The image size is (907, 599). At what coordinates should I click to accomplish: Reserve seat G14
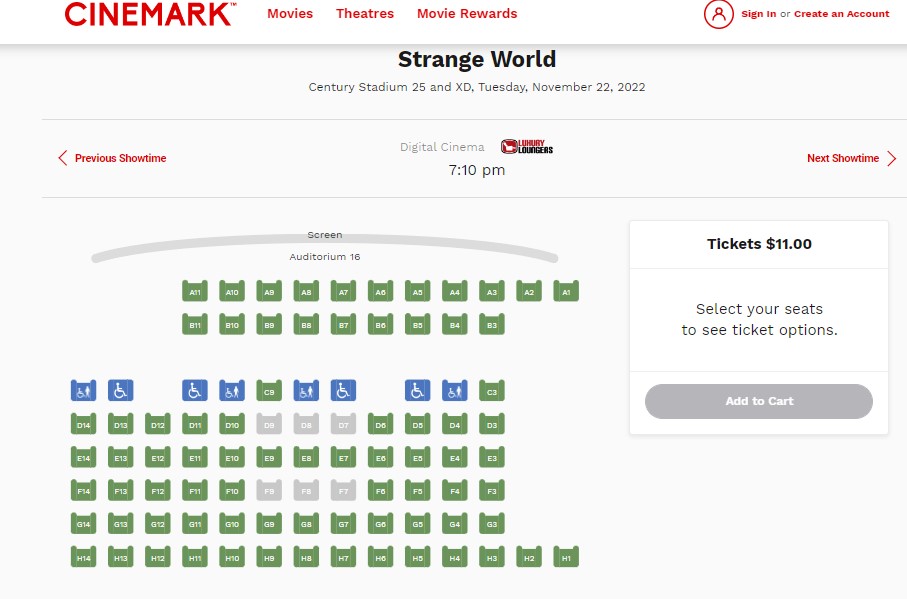(x=84, y=523)
